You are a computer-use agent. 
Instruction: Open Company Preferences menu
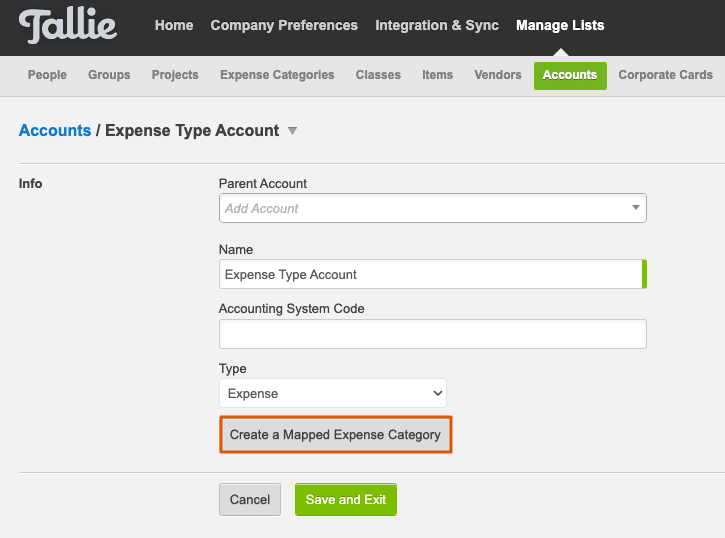pyautogui.click(x=284, y=25)
